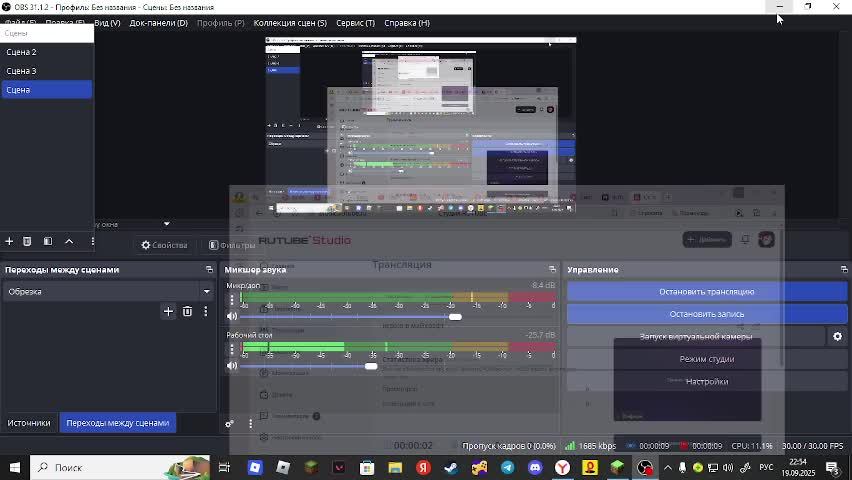This screenshot has height=480, width=852.
Task: Add a transition with plus icon
Action: pos(168,311)
